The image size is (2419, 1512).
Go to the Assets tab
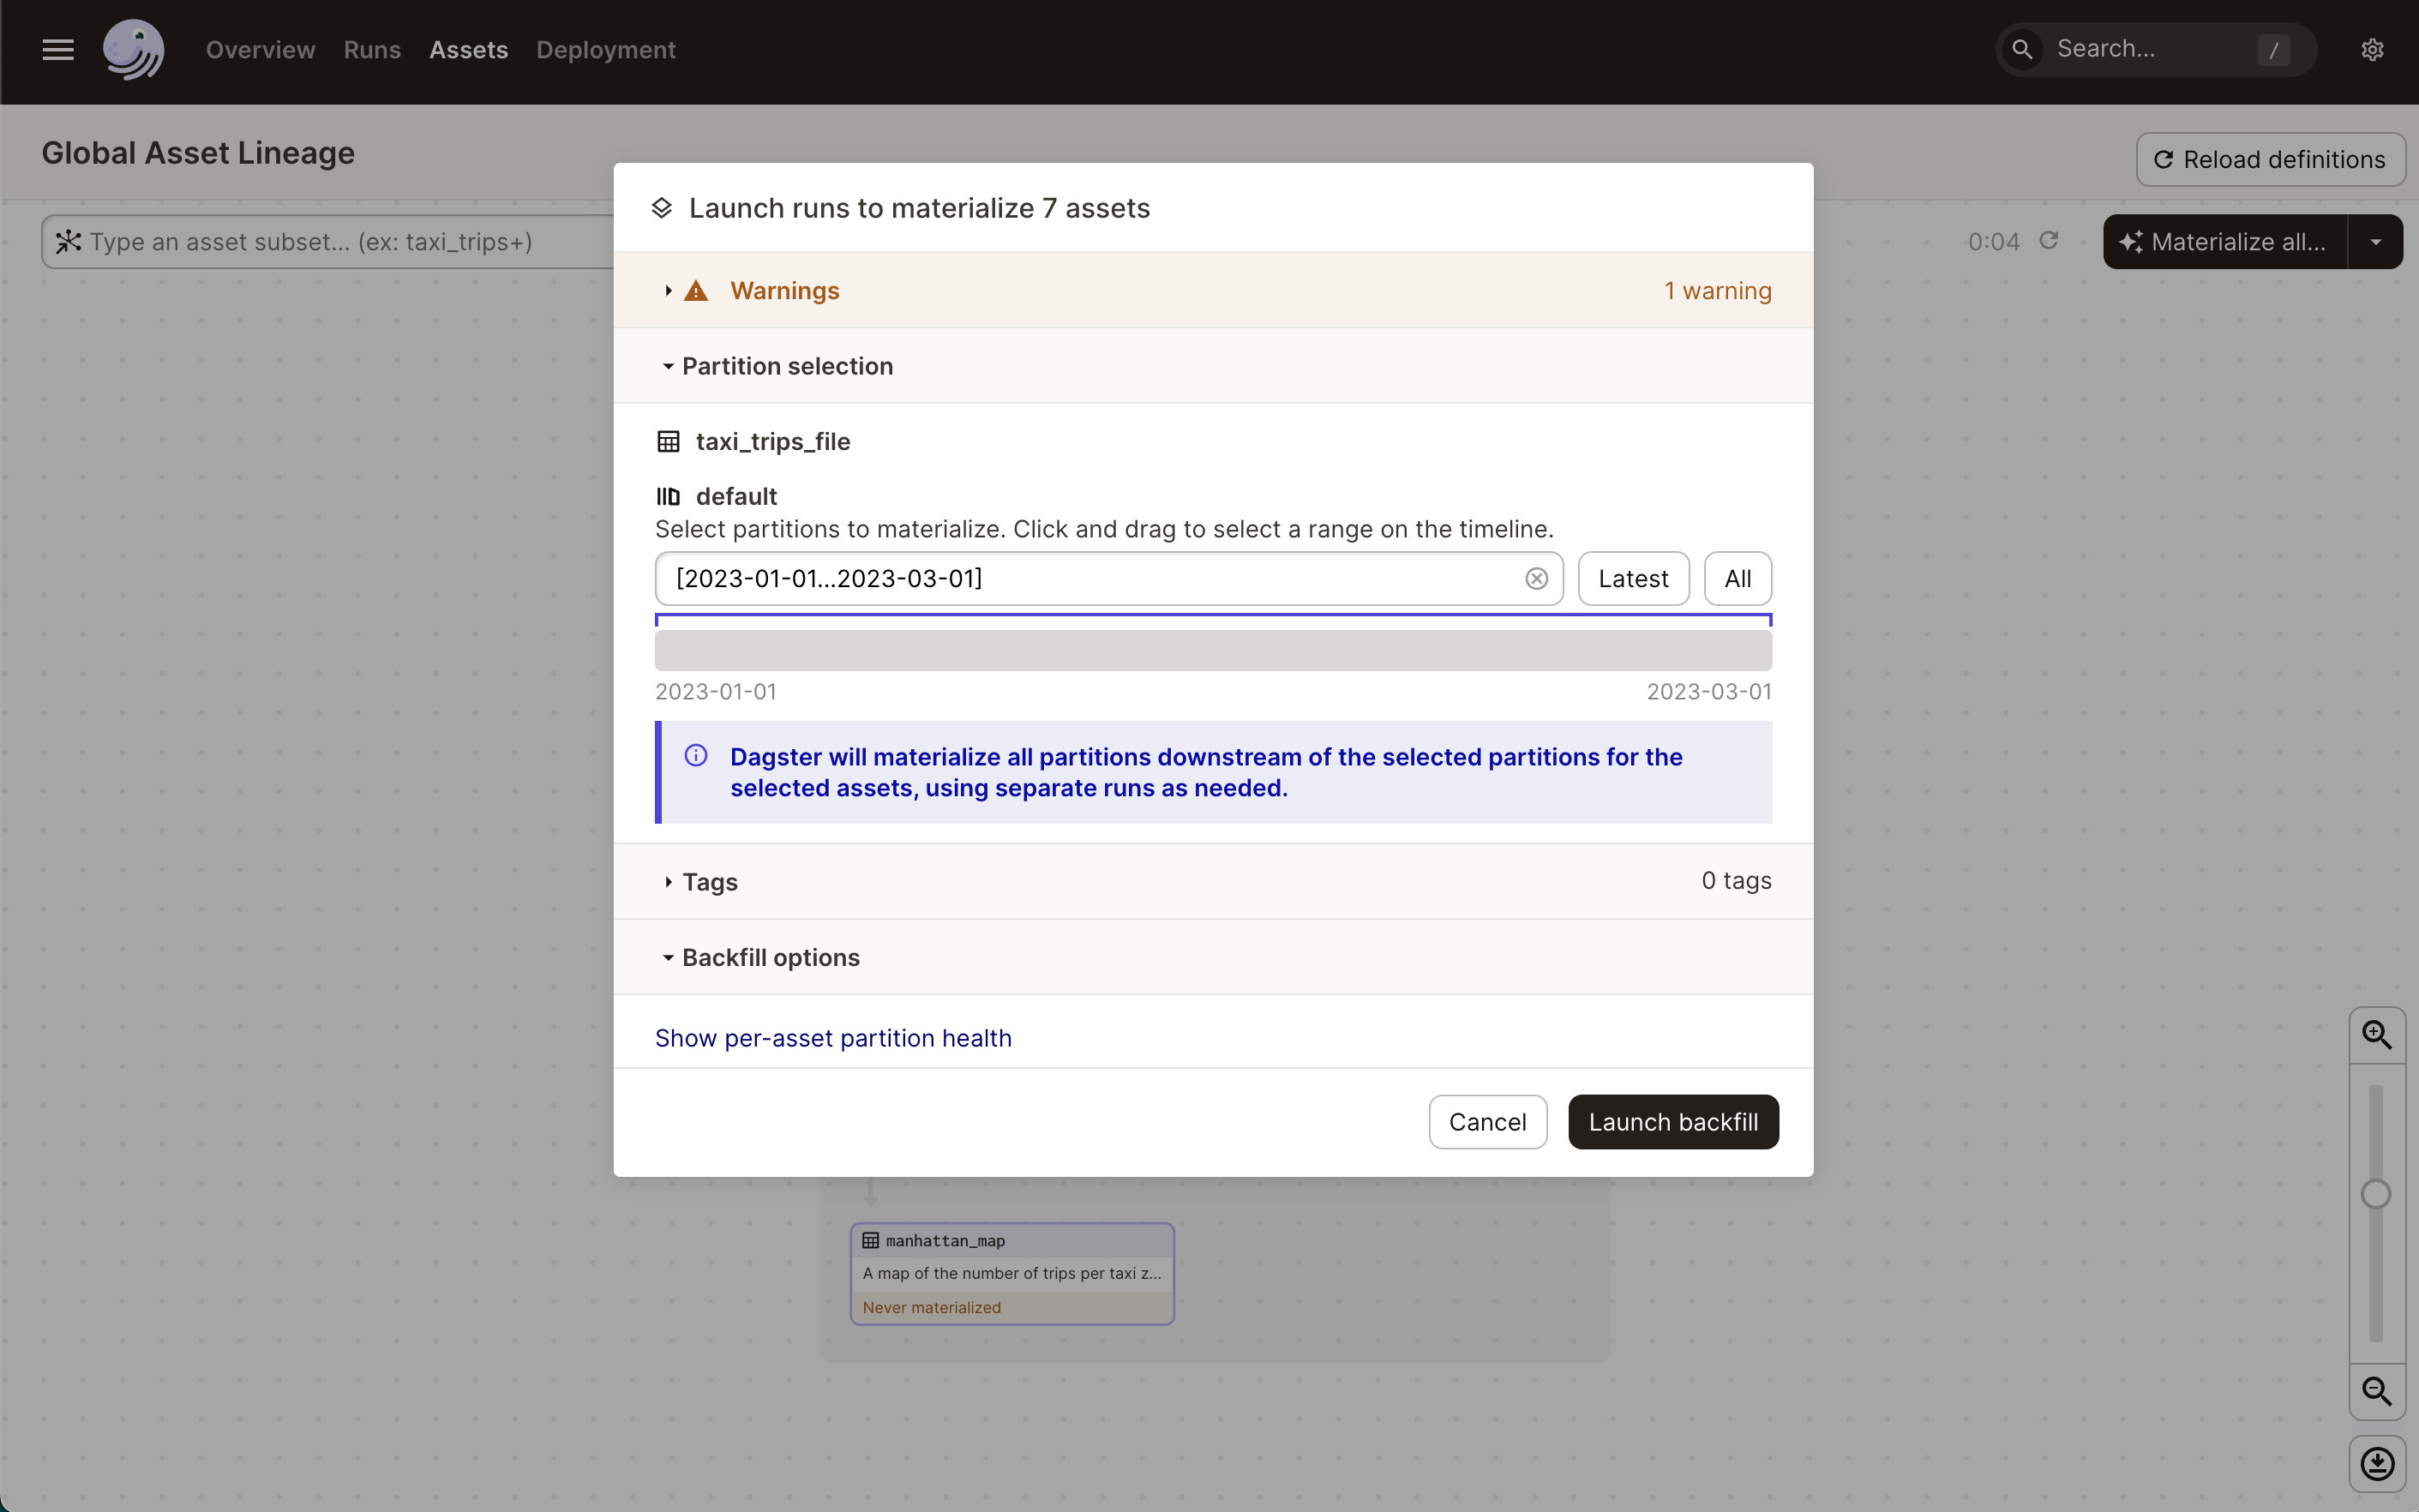tap(469, 49)
